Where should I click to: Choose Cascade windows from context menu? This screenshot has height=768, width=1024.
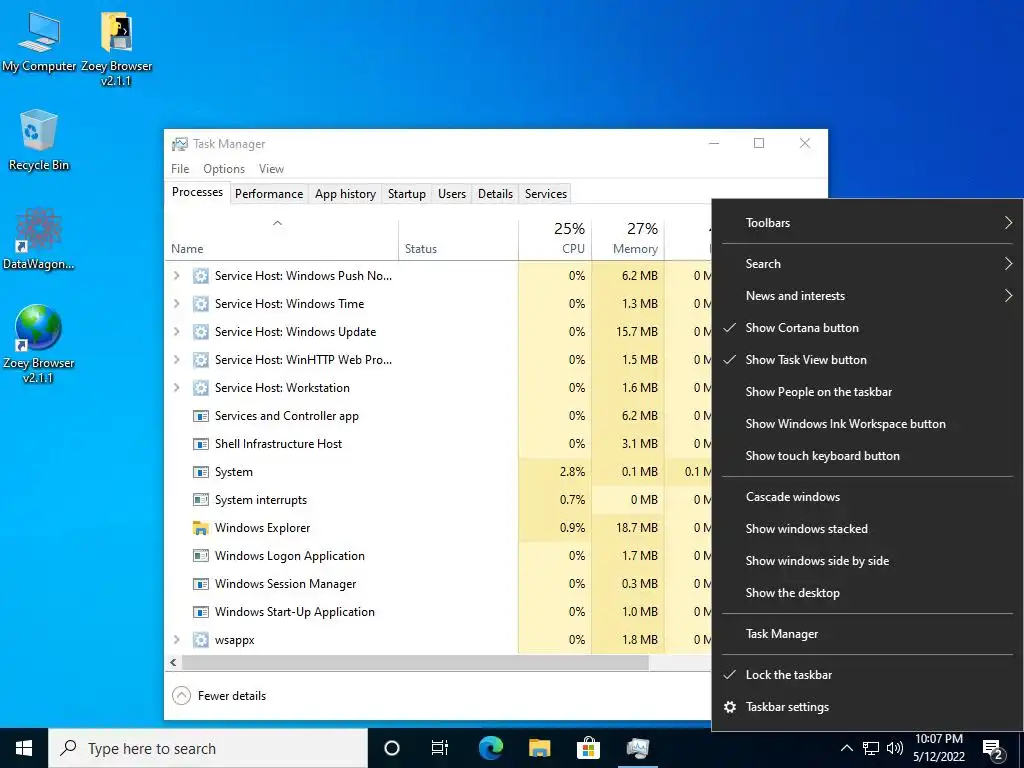point(867,497)
